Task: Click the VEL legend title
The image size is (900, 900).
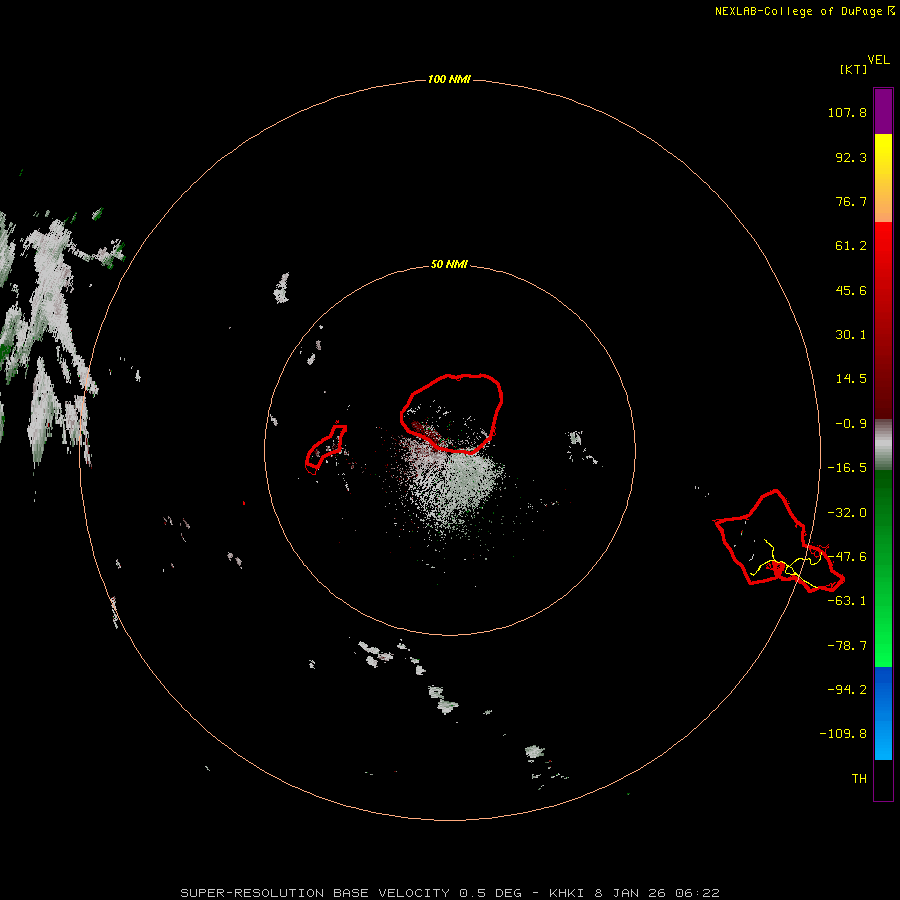Action: coord(878,60)
